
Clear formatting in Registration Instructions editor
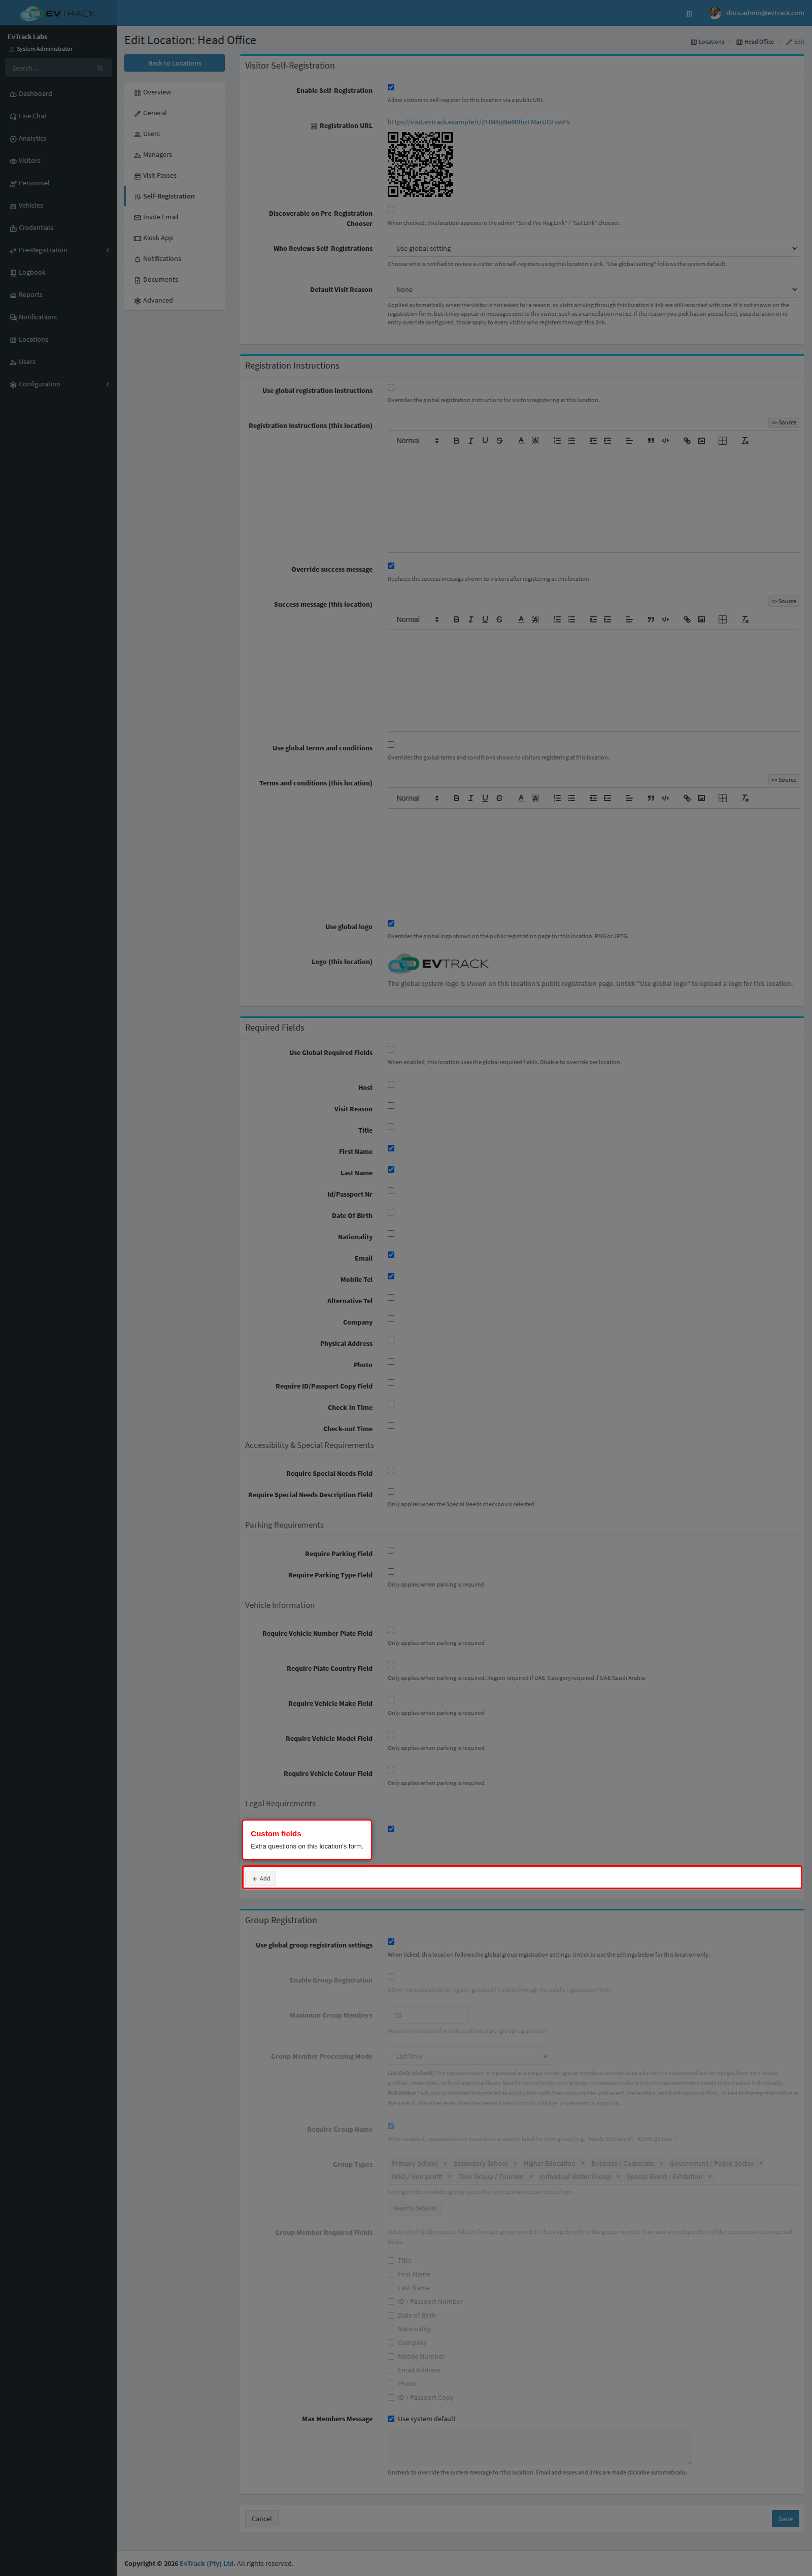[745, 441]
